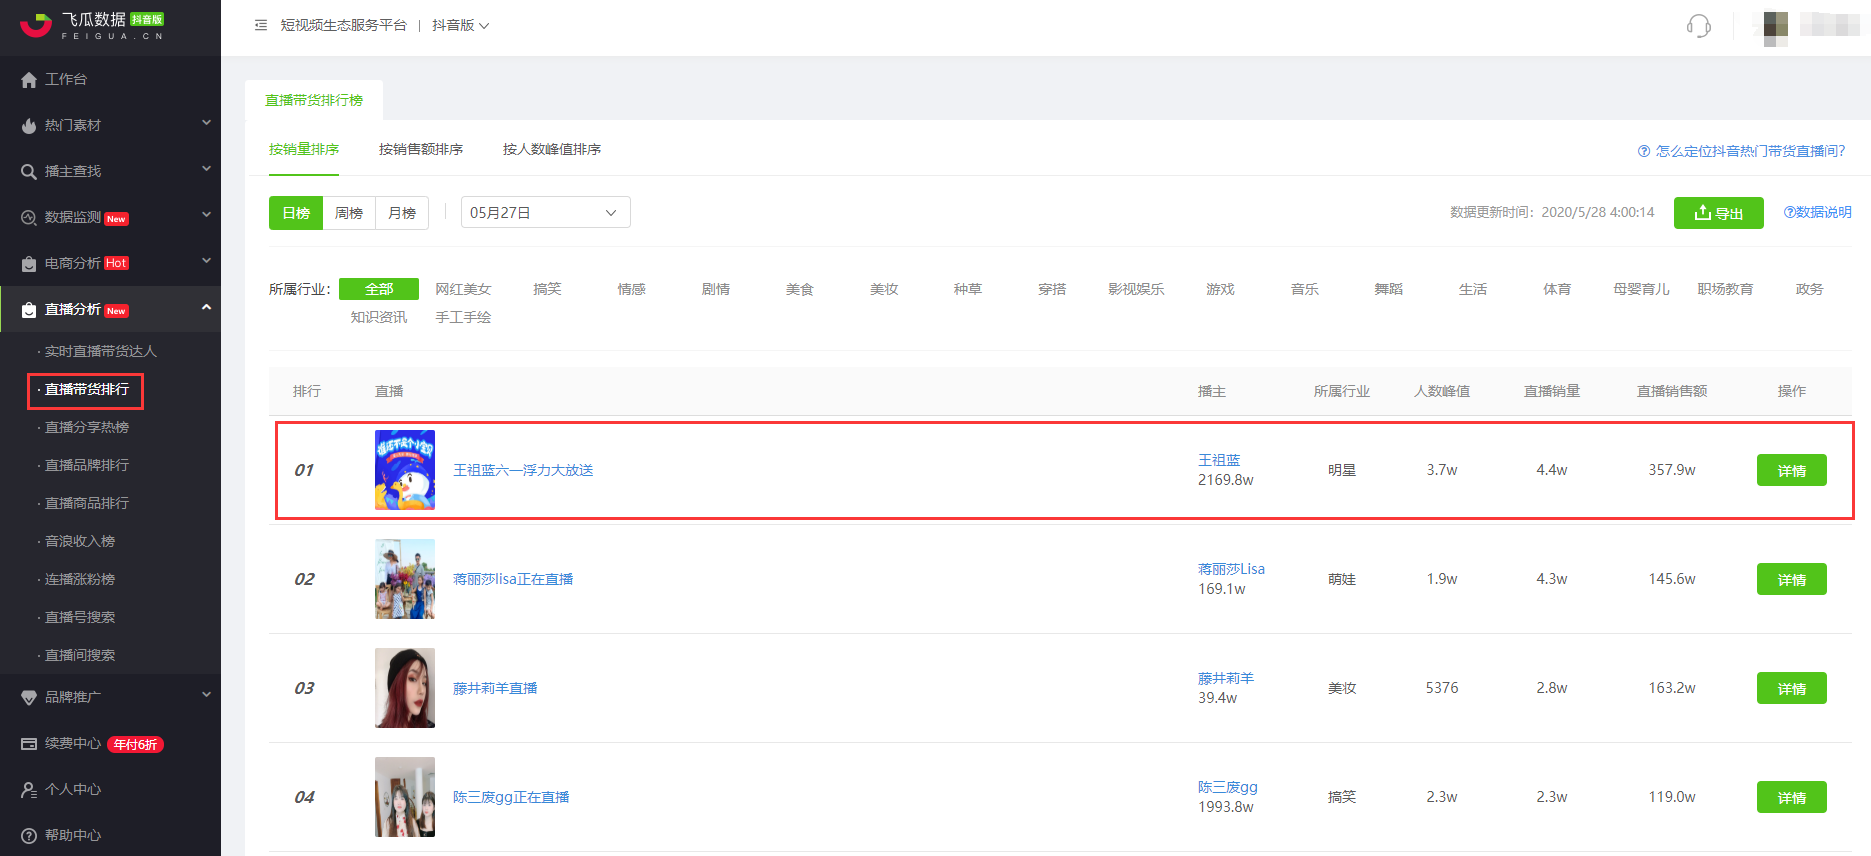Open 实时直播带货达人 submenu item
This screenshot has width=1871, height=856.
(100, 351)
